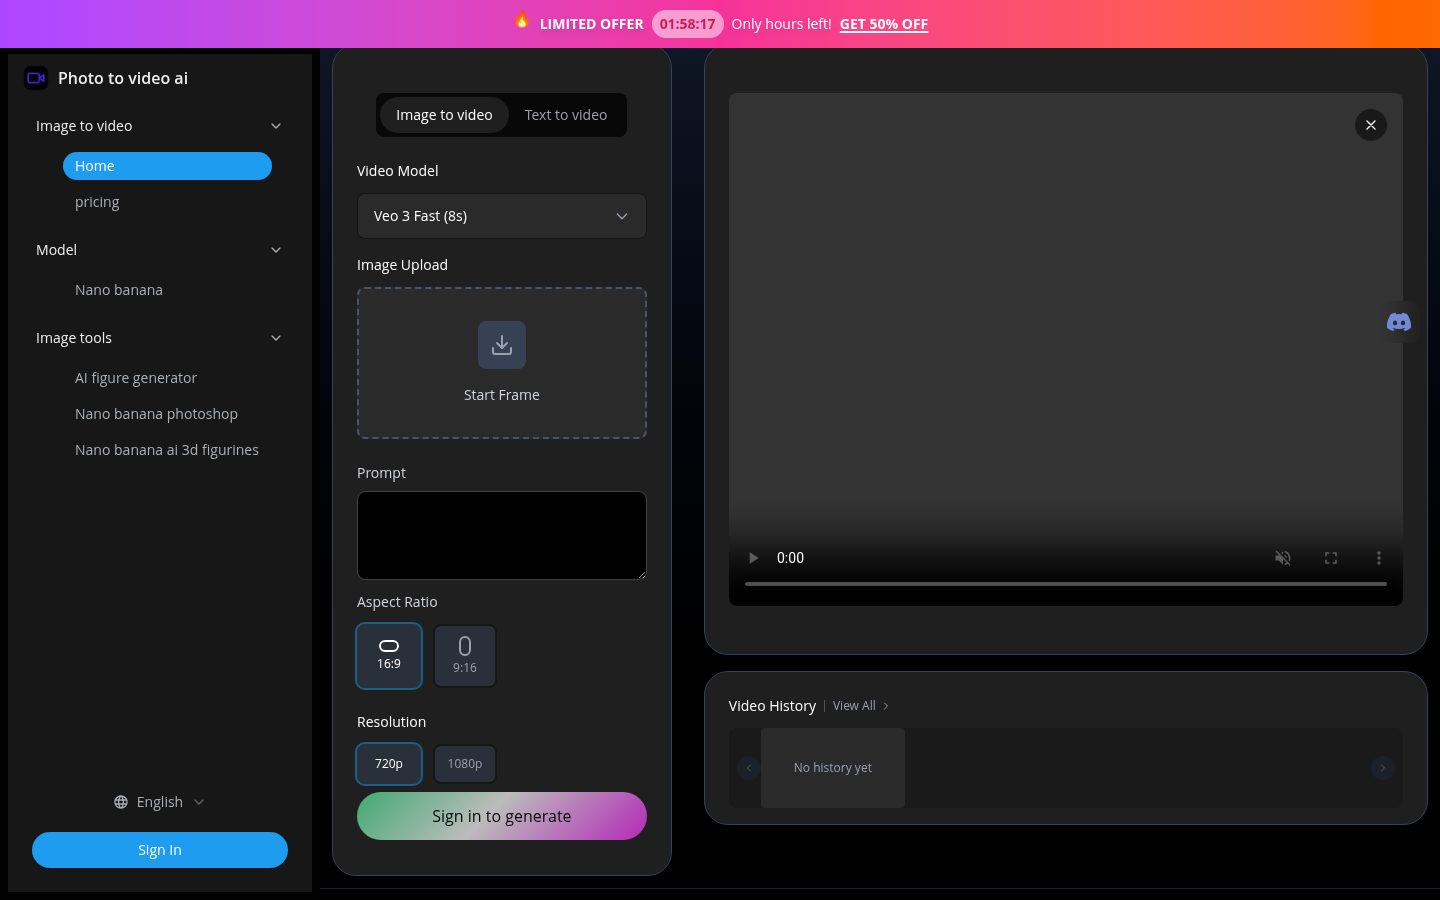Image resolution: width=1440 pixels, height=900 pixels.
Task: Open Home in the sidebar
Action: pyautogui.click(x=167, y=166)
